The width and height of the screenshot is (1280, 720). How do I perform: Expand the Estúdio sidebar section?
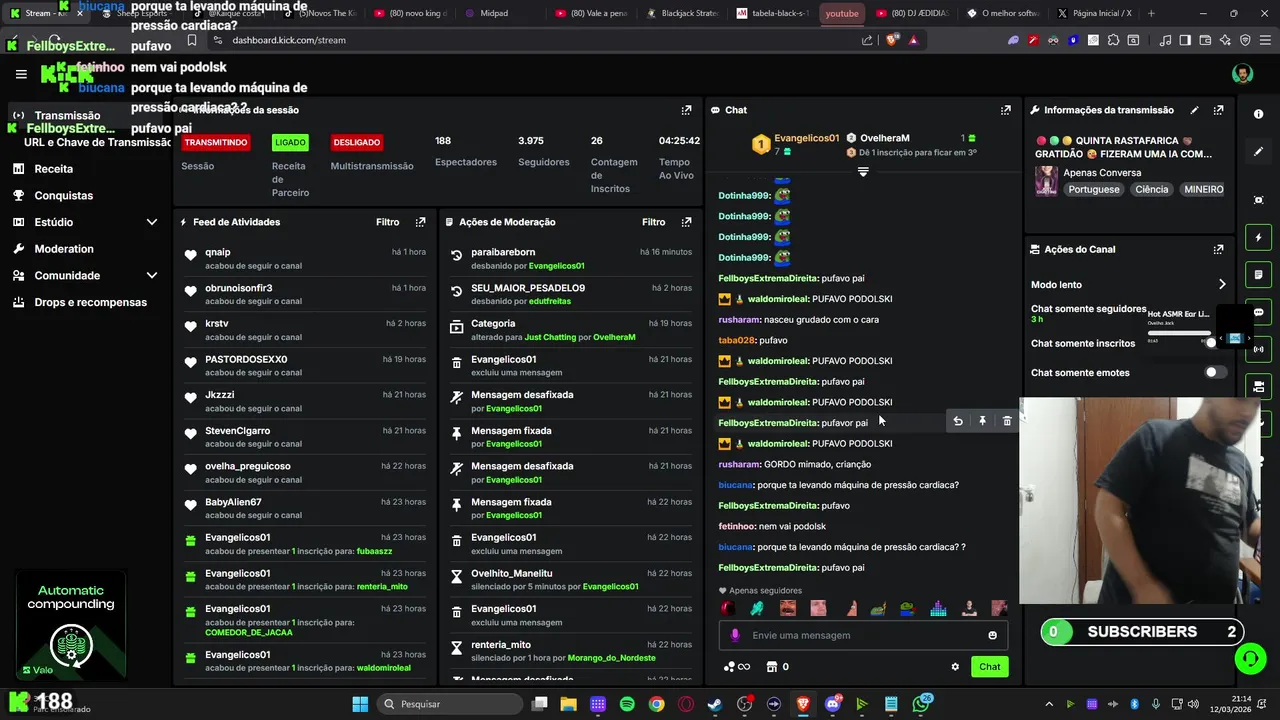tap(152, 222)
